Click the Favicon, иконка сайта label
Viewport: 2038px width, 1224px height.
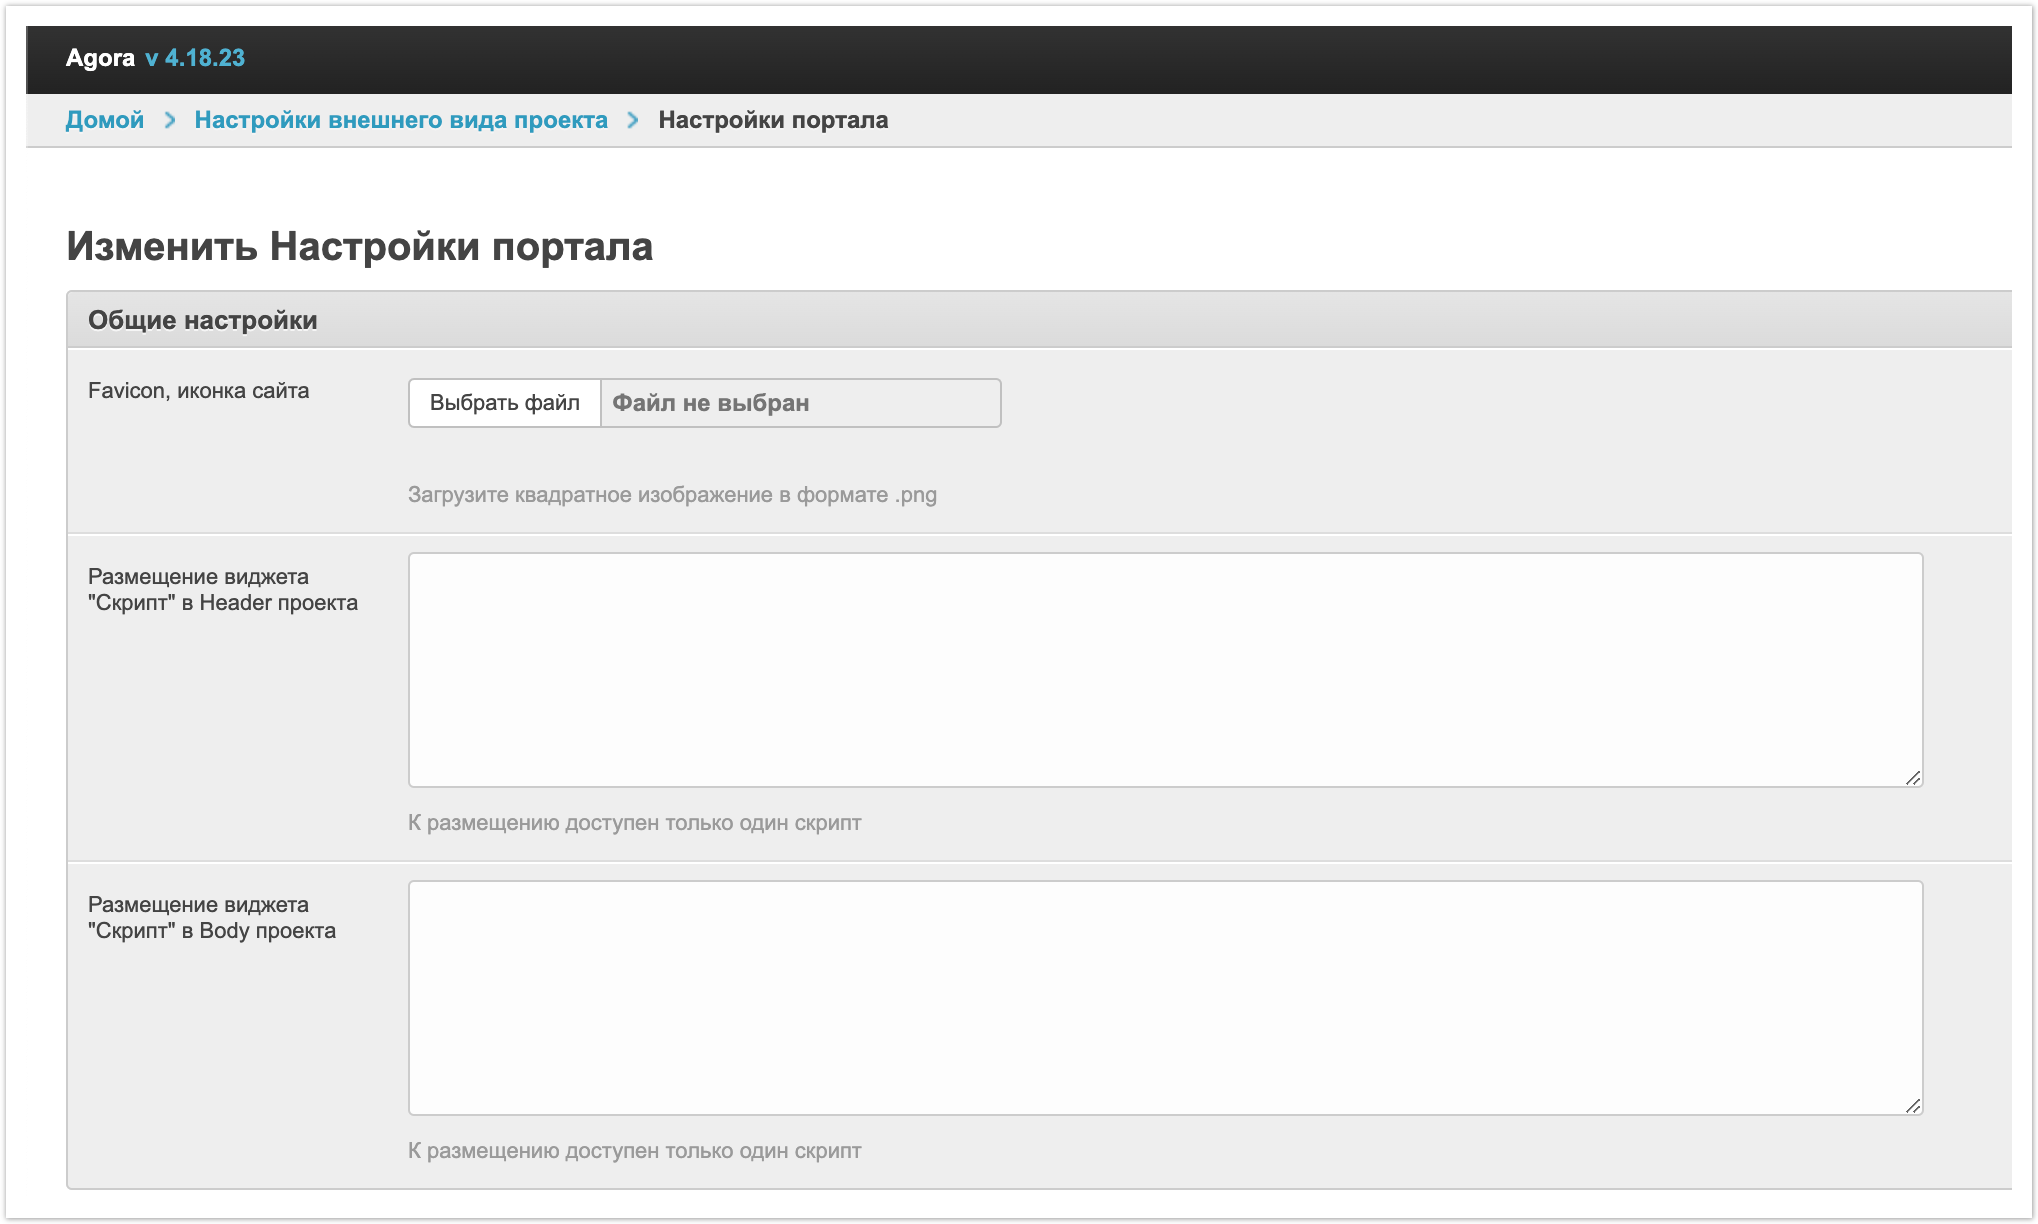(x=198, y=391)
